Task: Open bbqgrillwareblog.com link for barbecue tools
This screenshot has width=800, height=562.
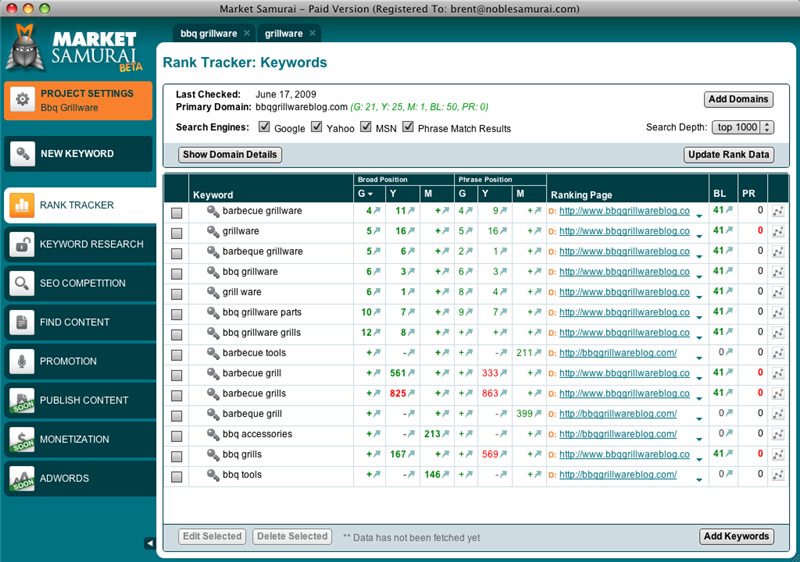Action: point(618,353)
